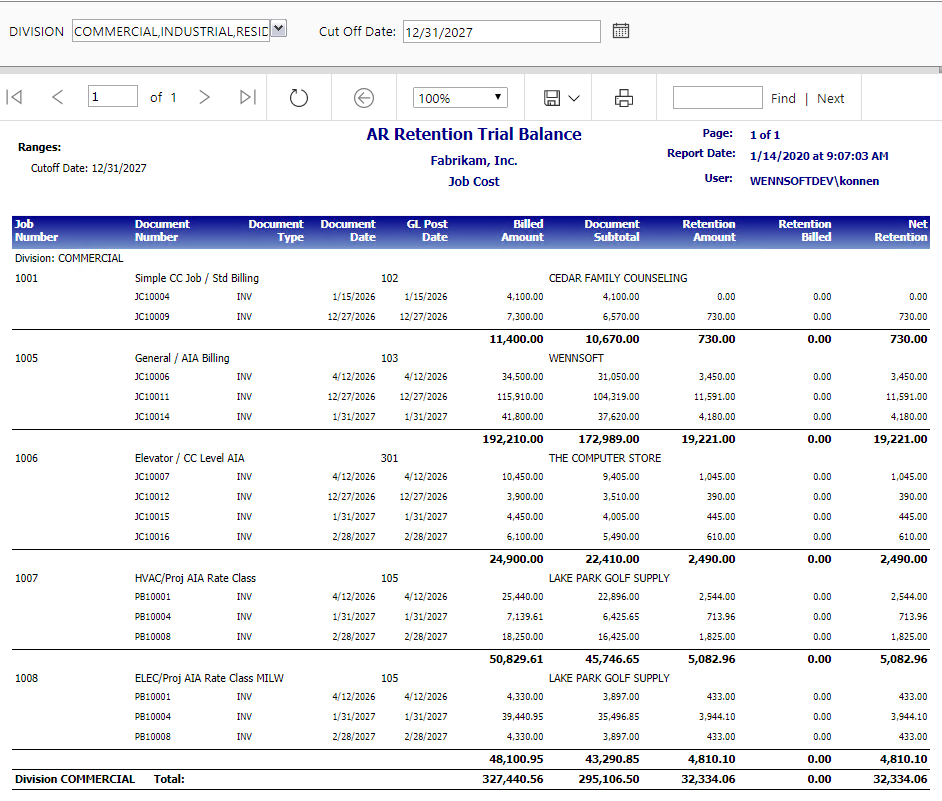Jump to last page of report
The height and width of the screenshot is (801, 942).
pyautogui.click(x=247, y=97)
